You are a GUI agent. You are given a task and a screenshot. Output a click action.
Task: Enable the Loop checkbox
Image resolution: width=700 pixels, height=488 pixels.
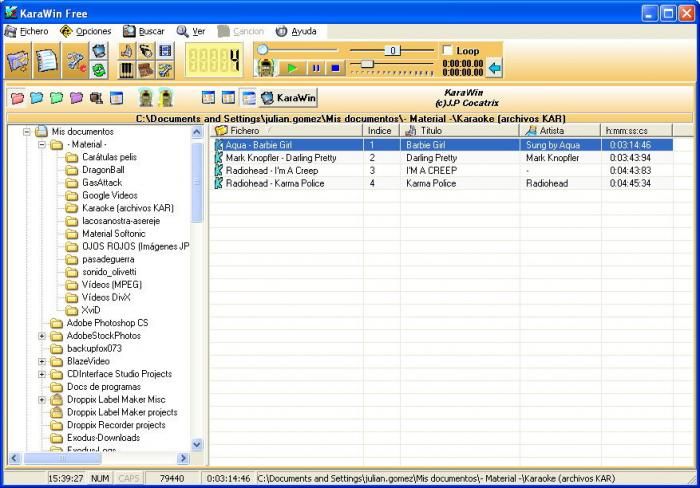tap(446, 50)
